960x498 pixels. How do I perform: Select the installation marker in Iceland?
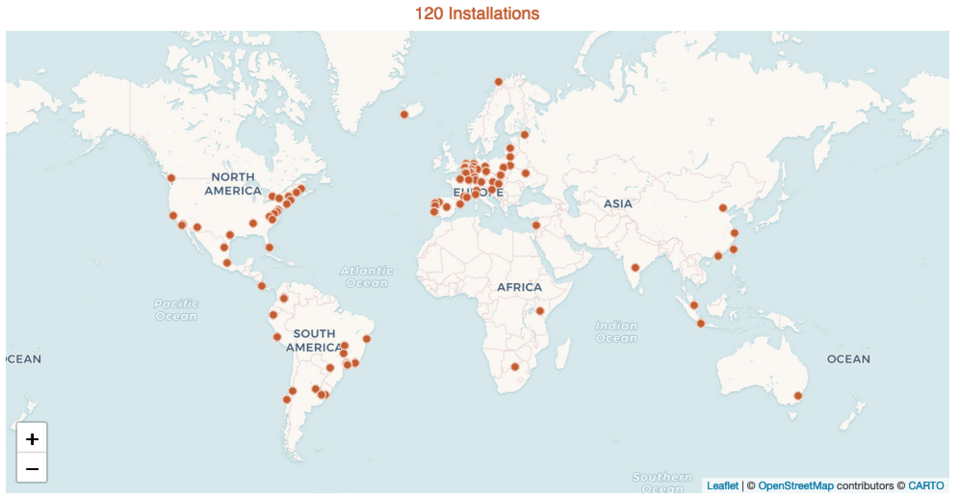[404, 115]
